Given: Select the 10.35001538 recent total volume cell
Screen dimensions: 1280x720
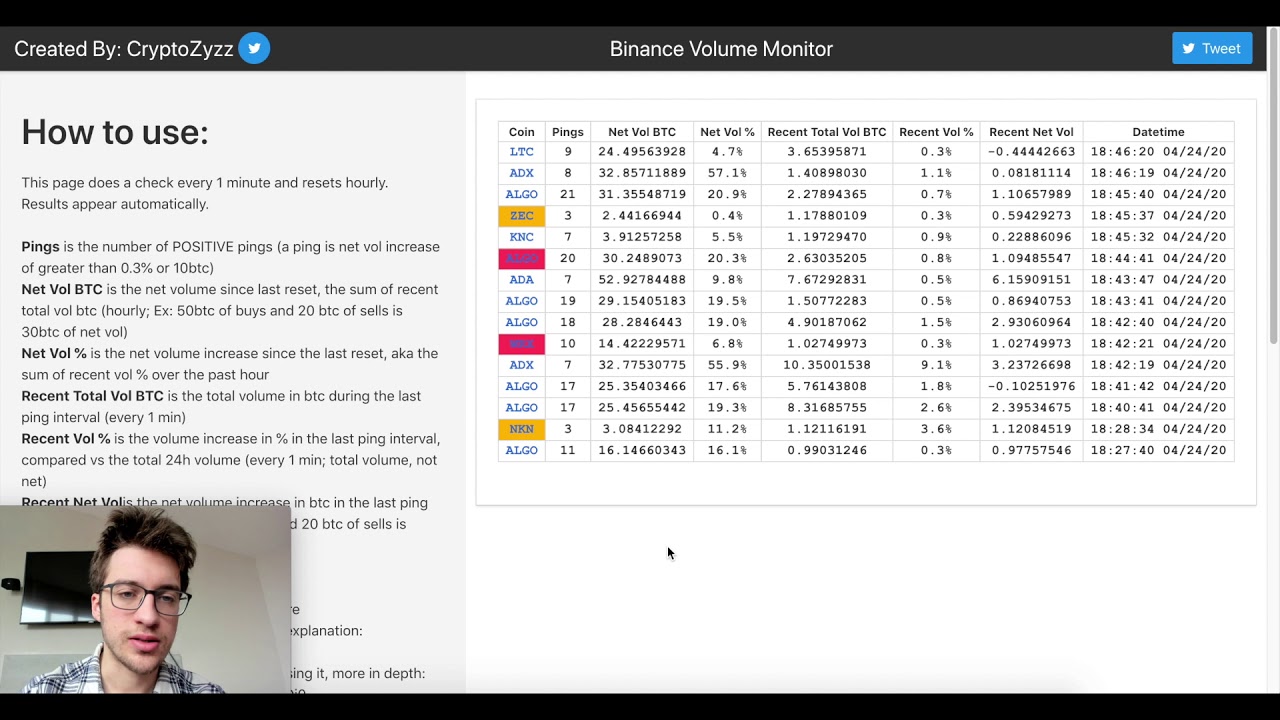Looking at the screenshot, I should 827,365.
